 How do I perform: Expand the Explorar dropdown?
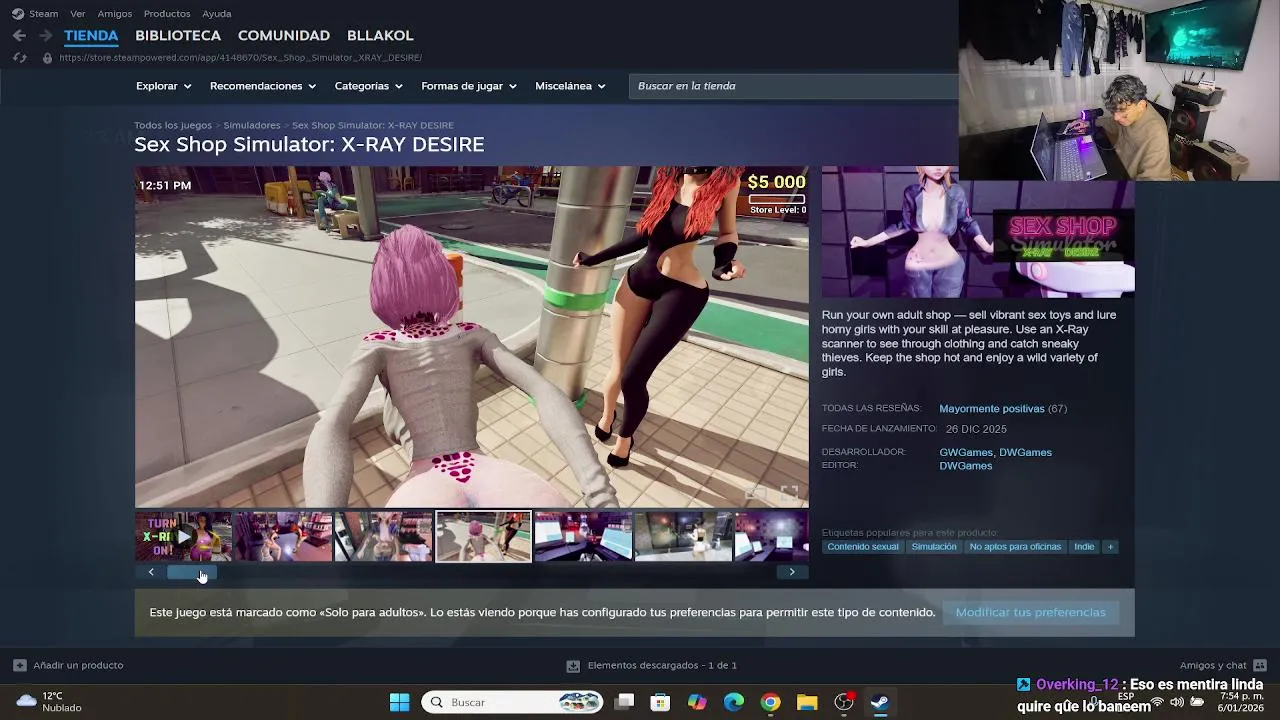click(x=163, y=86)
